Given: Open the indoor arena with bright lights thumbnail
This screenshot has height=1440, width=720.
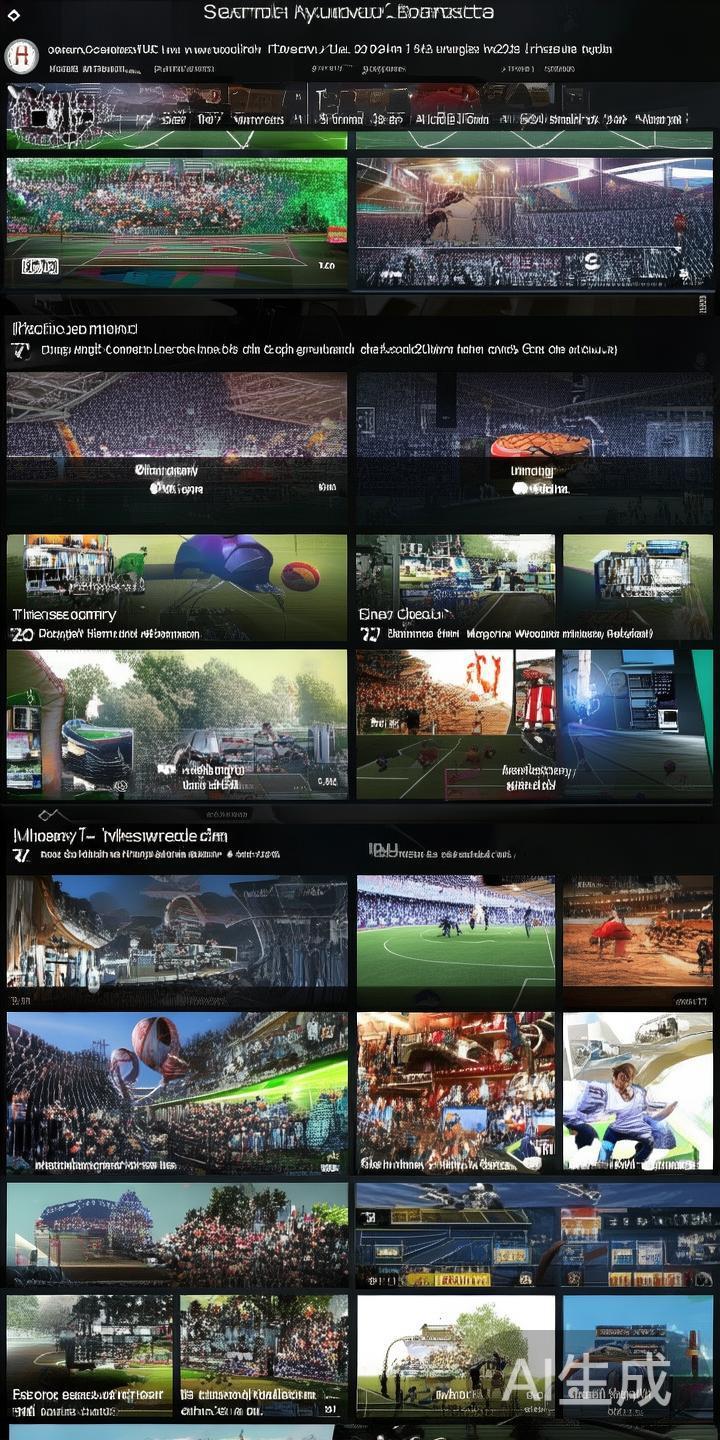Looking at the screenshot, I should click(x=534, y=222).
